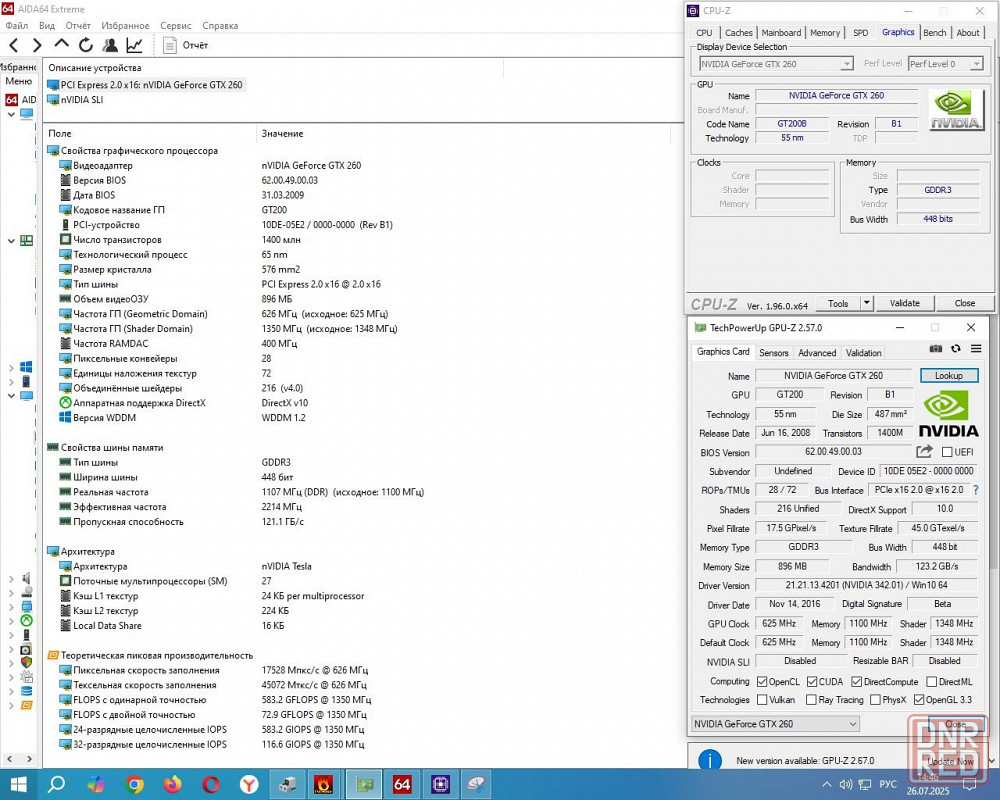
Task: Open GPU-Z card selection dropdown
Action: (775, 724)
